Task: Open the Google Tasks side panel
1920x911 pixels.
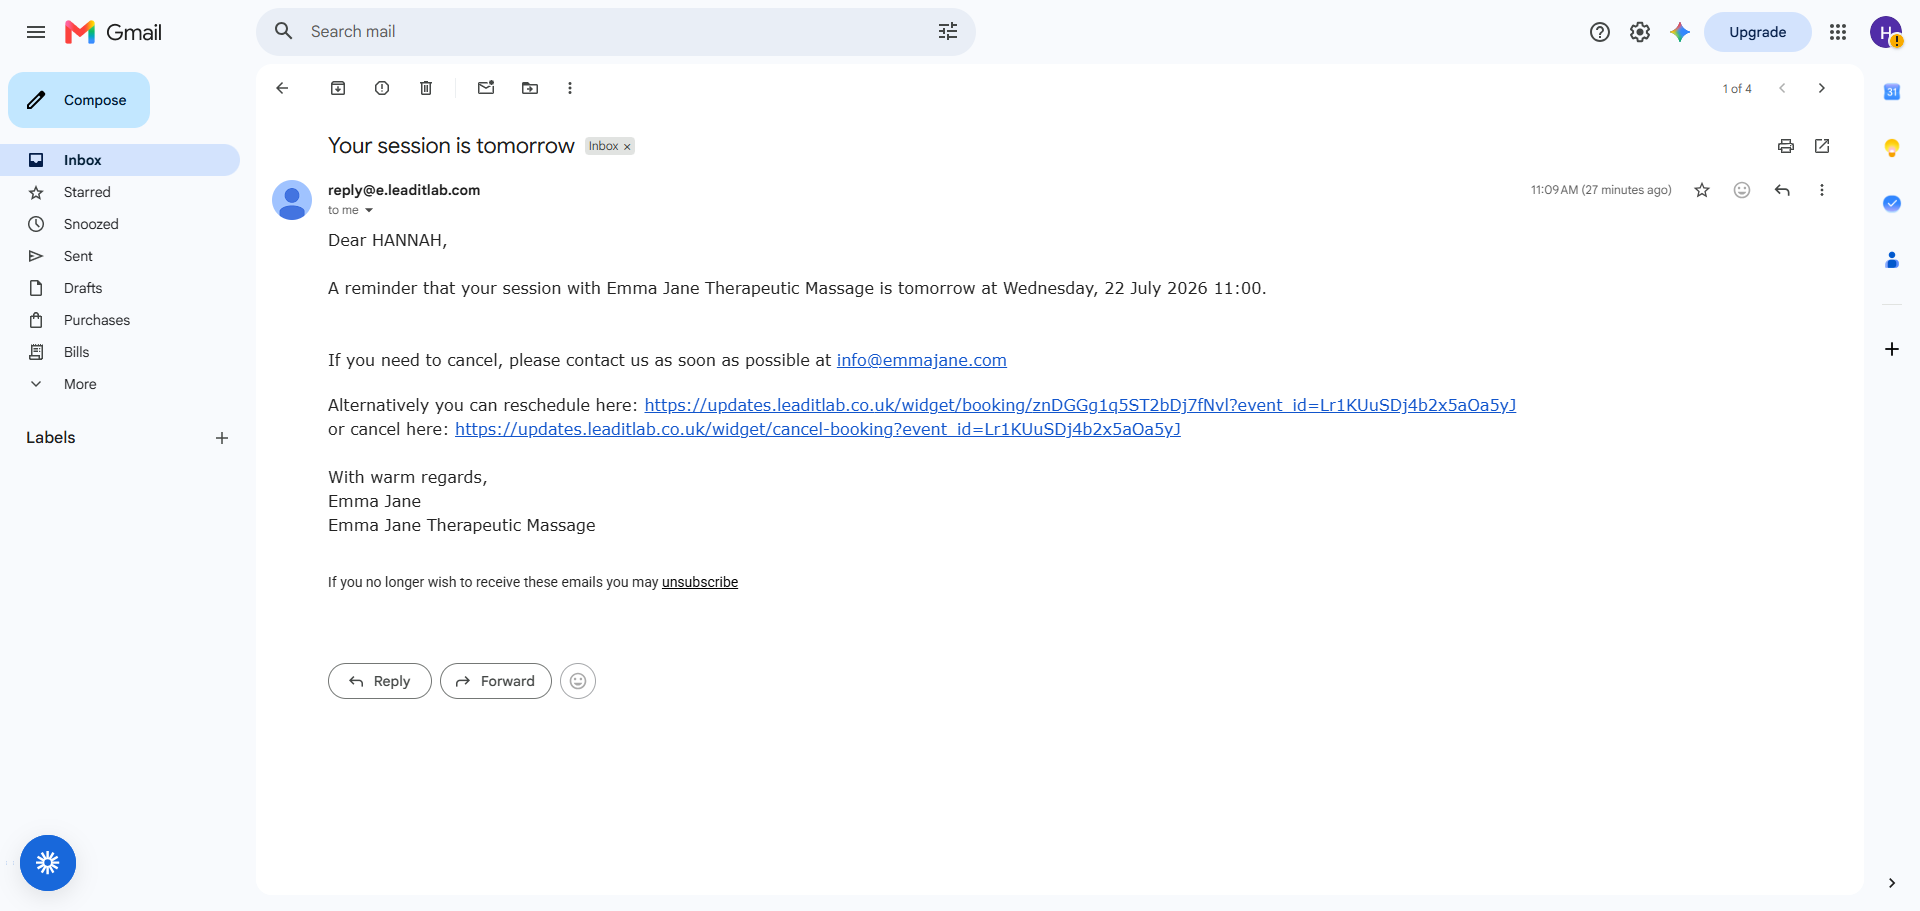Action: click(x=1892, y=204)
